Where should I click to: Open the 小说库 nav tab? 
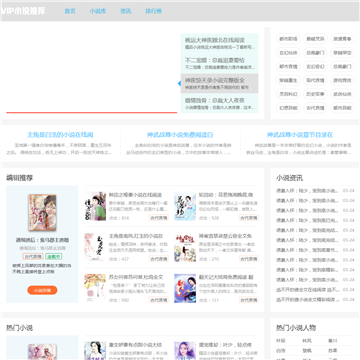[x=98, y=11]
